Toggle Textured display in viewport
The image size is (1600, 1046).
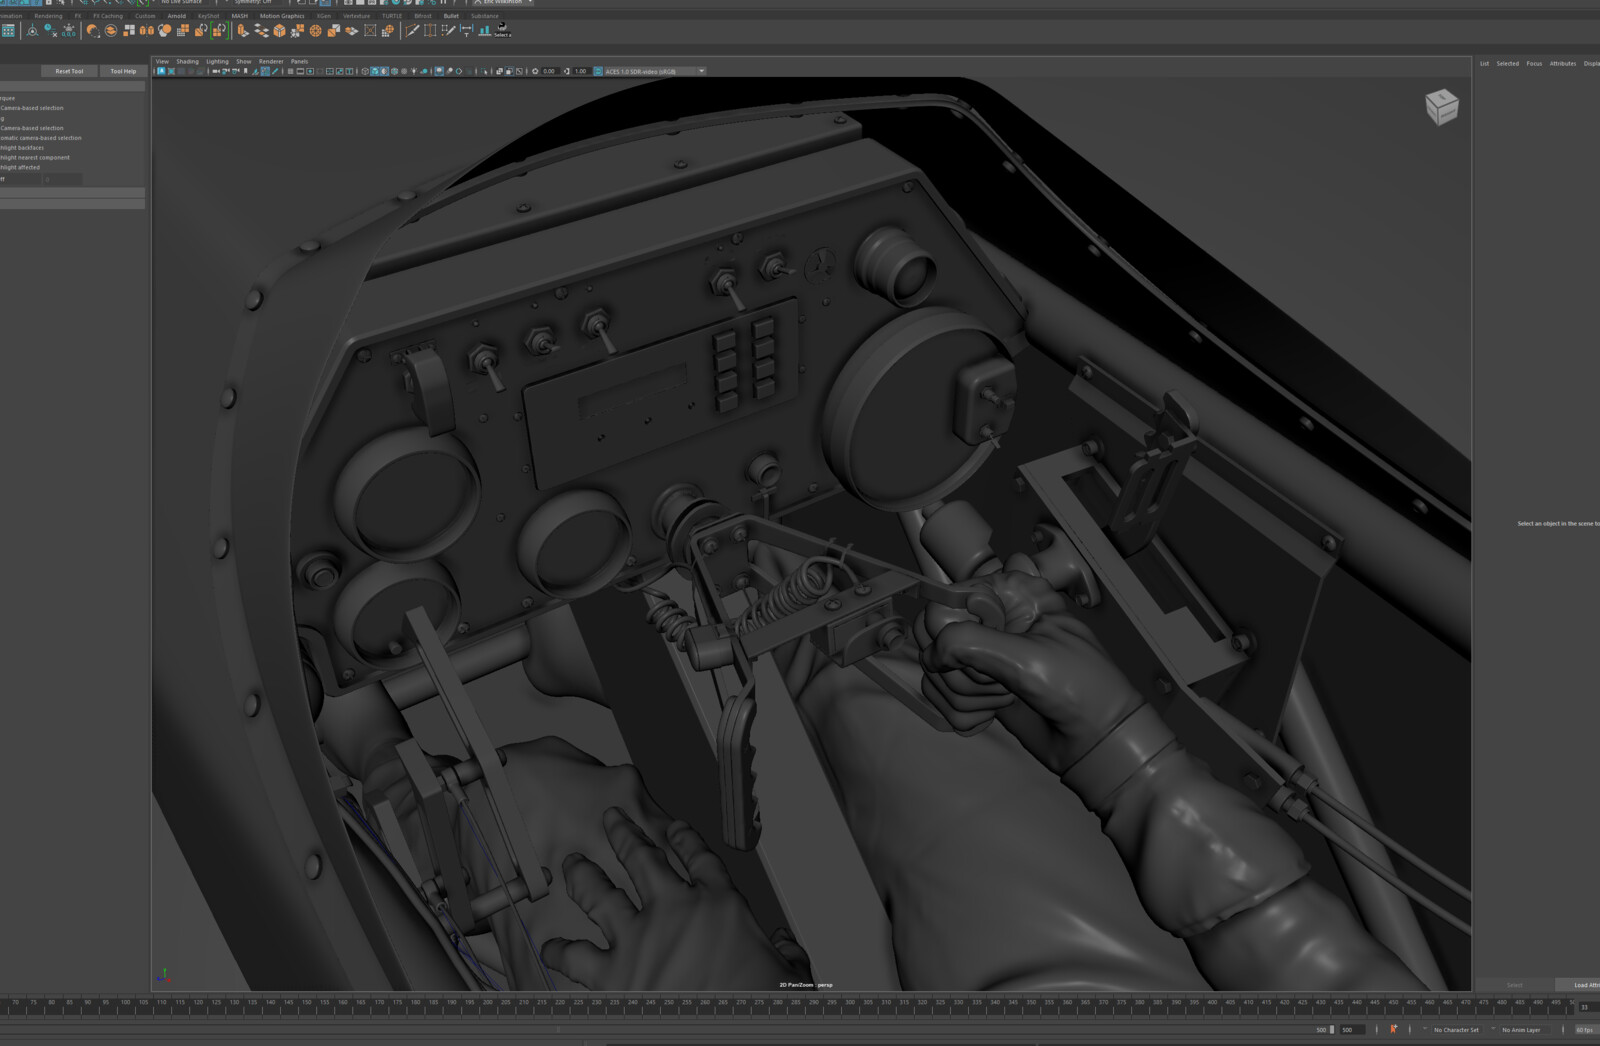(404, 71)
